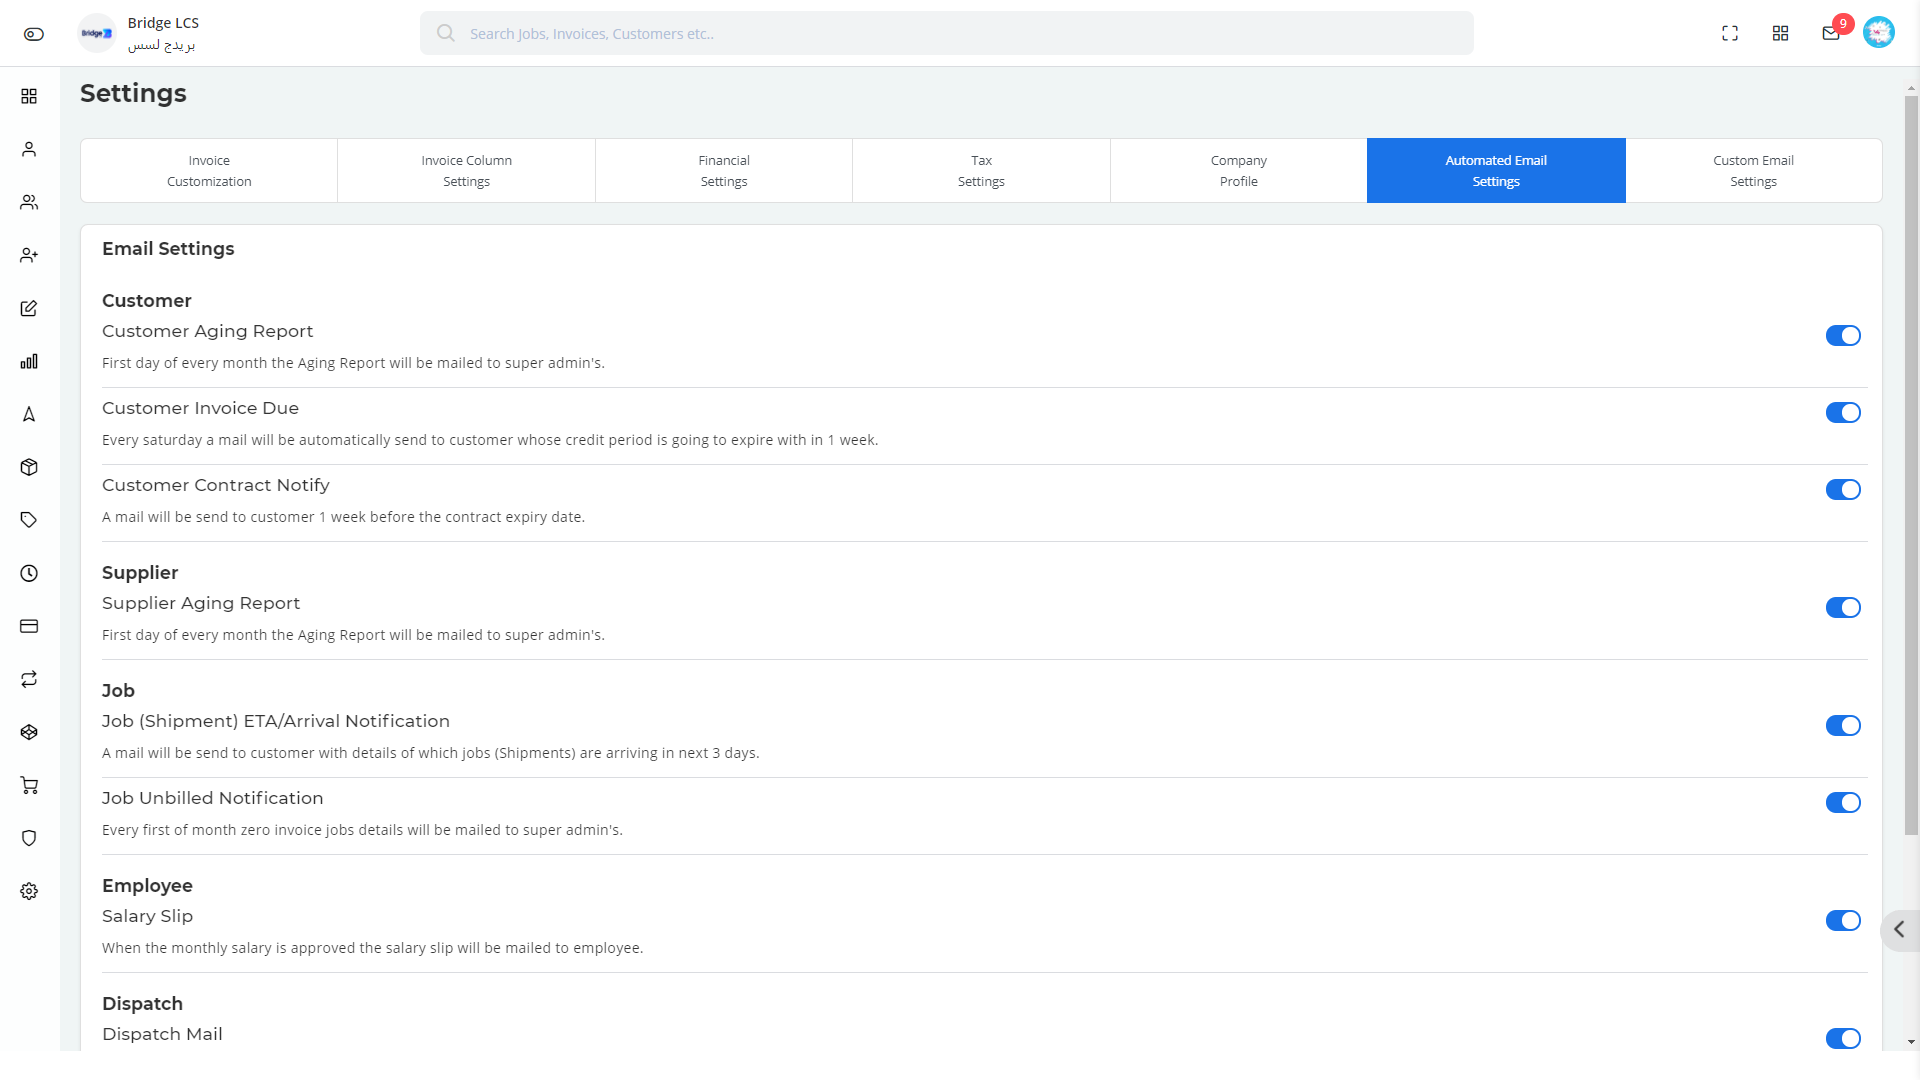Click the grid/apps switcher icon

(1780, 33)
